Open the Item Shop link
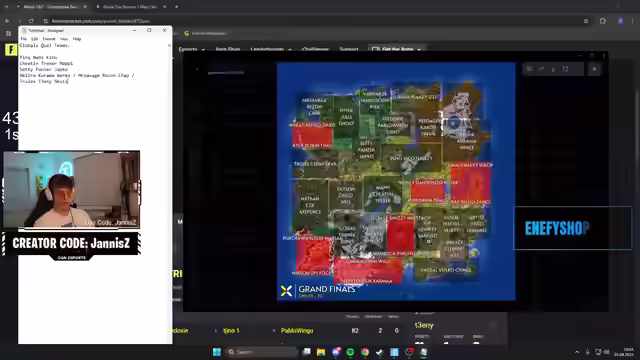Screen dimensions: 640x360 coord(228,49)
